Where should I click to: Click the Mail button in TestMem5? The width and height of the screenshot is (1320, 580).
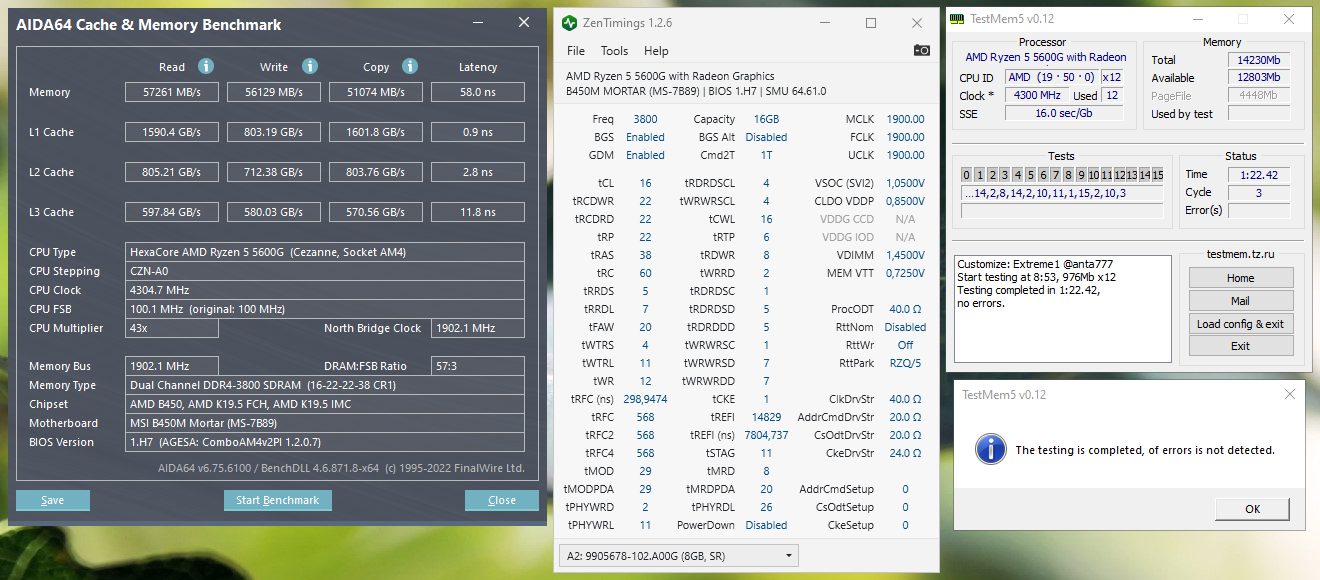point(1240,301)
